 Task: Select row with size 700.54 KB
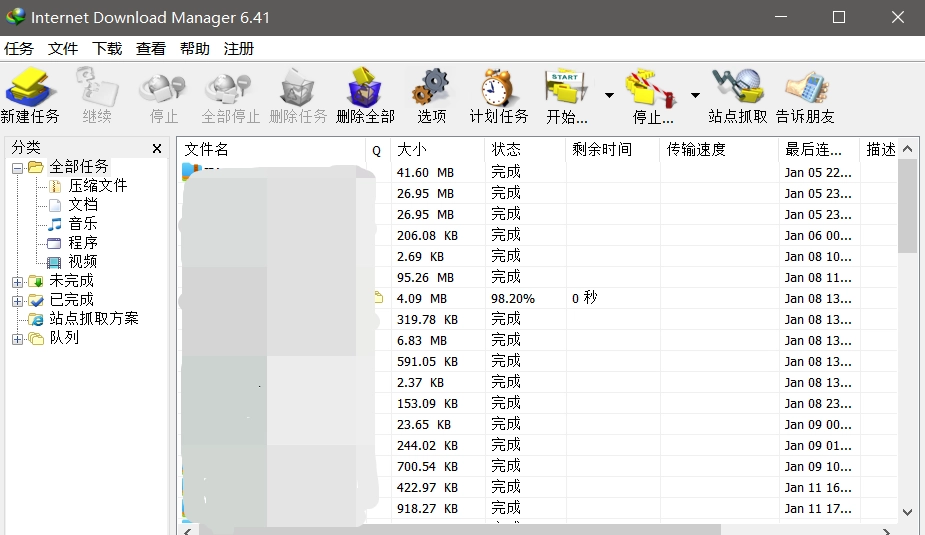537,467
